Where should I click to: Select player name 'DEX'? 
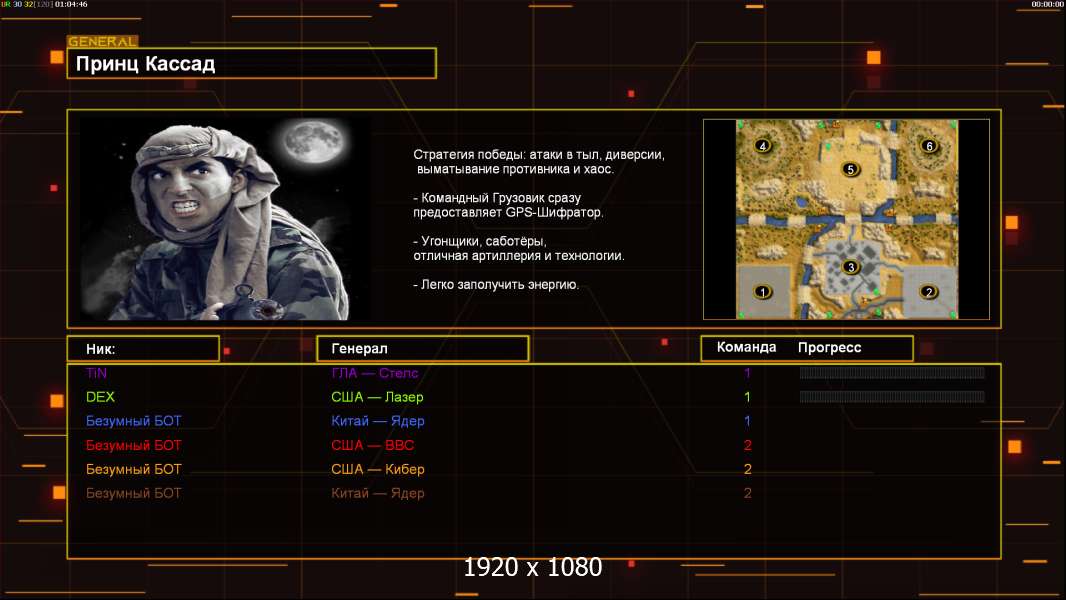tap(100, 397)
